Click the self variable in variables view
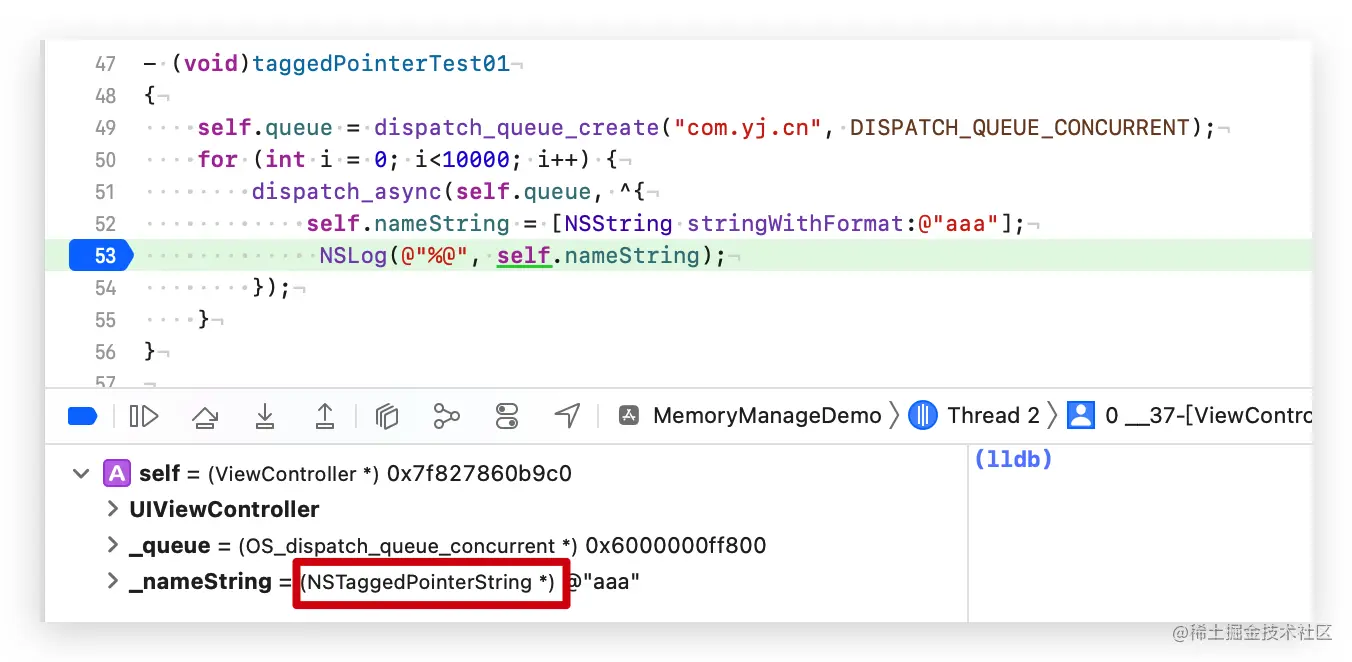This screenshot has height=662, width=1352. tap(159, 473)
